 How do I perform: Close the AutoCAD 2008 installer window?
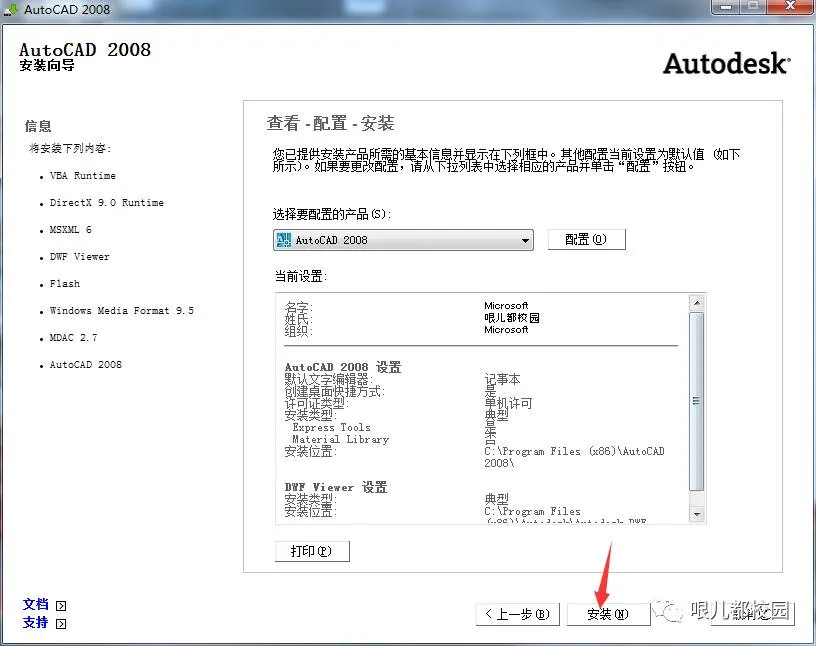(790, 7)
